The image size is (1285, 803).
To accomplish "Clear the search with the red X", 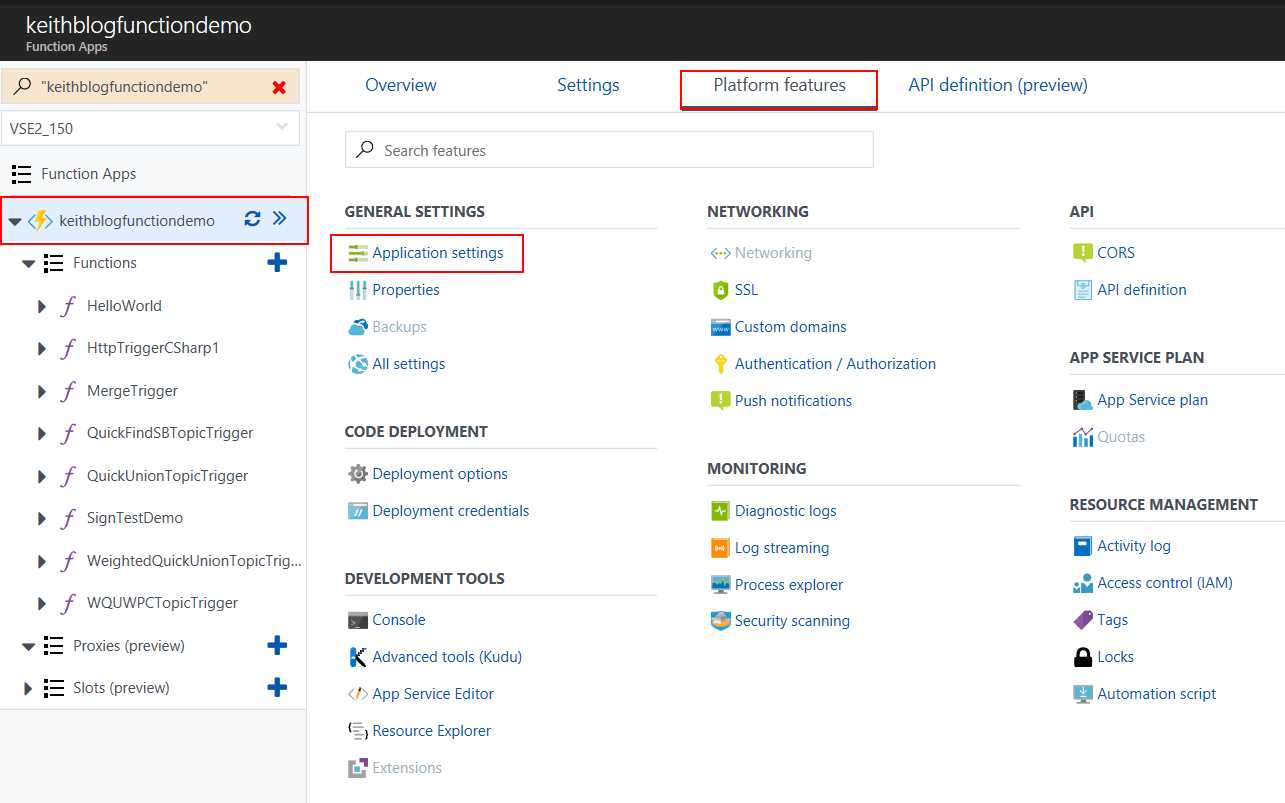I will point(279,88).
